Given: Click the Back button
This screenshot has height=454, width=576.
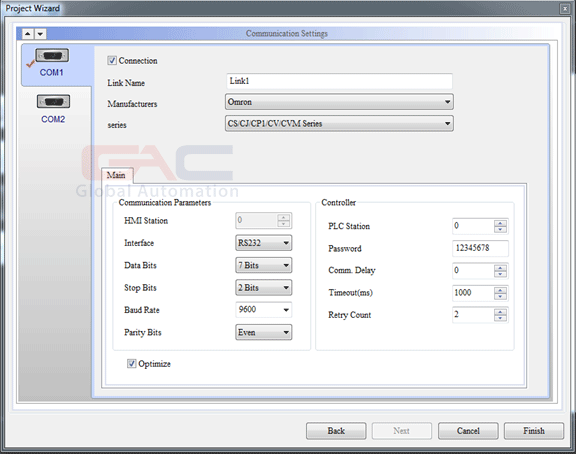Looking at the screenshot, I should tap(336, 430).
